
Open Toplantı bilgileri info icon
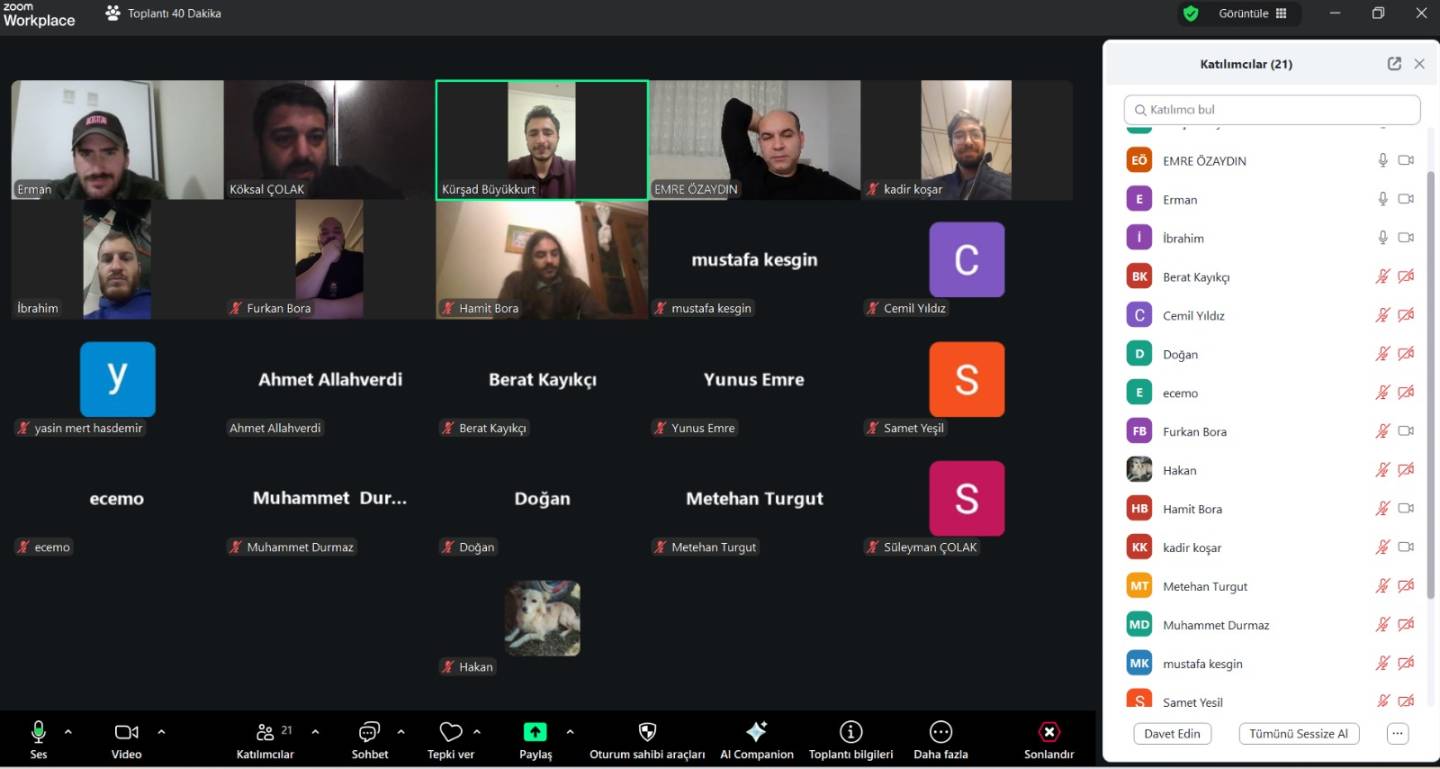850,732
